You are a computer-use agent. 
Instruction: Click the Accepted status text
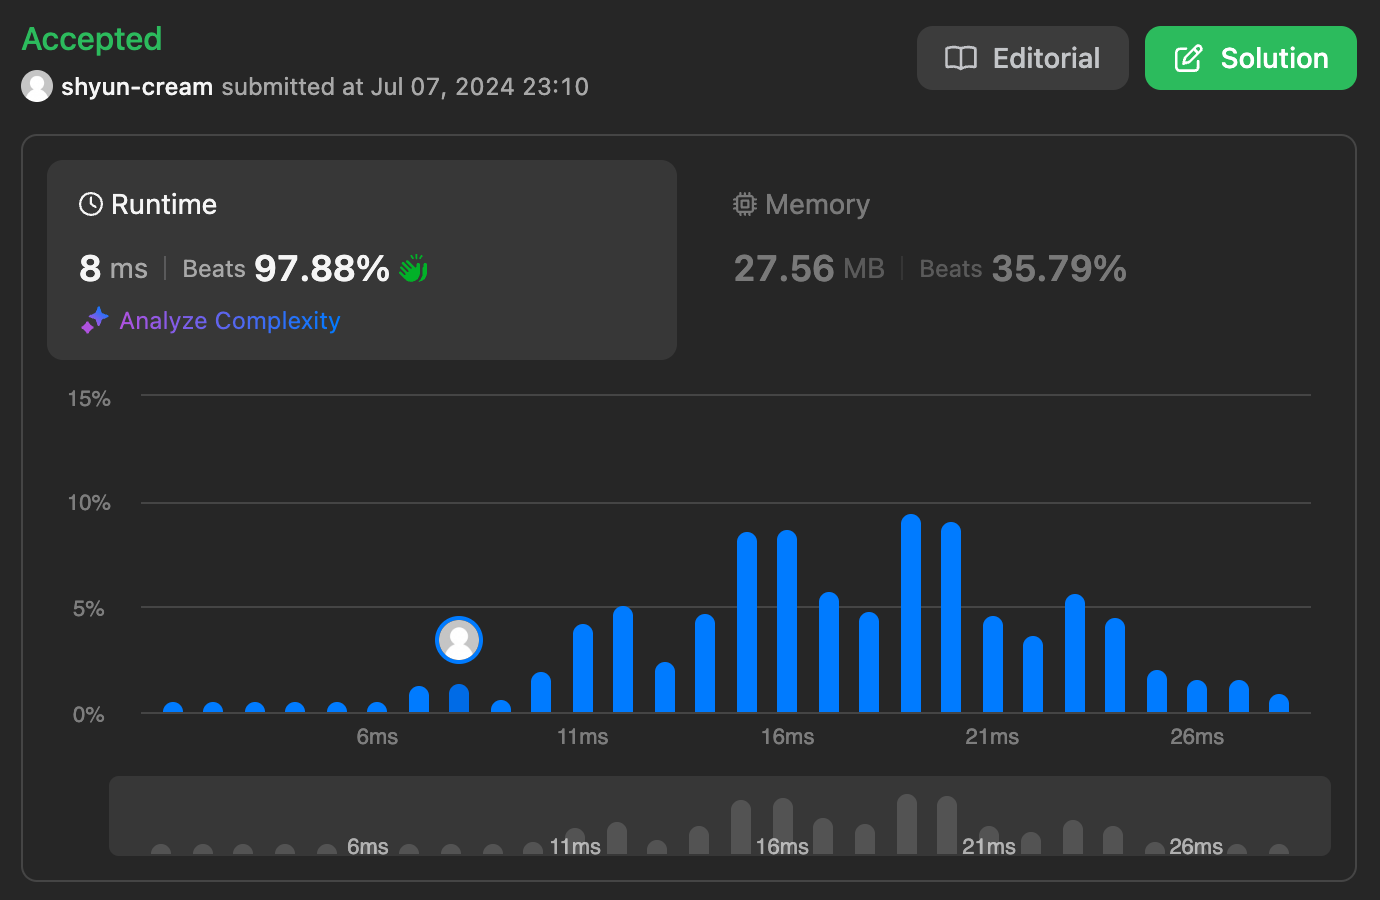coord(92,39)
